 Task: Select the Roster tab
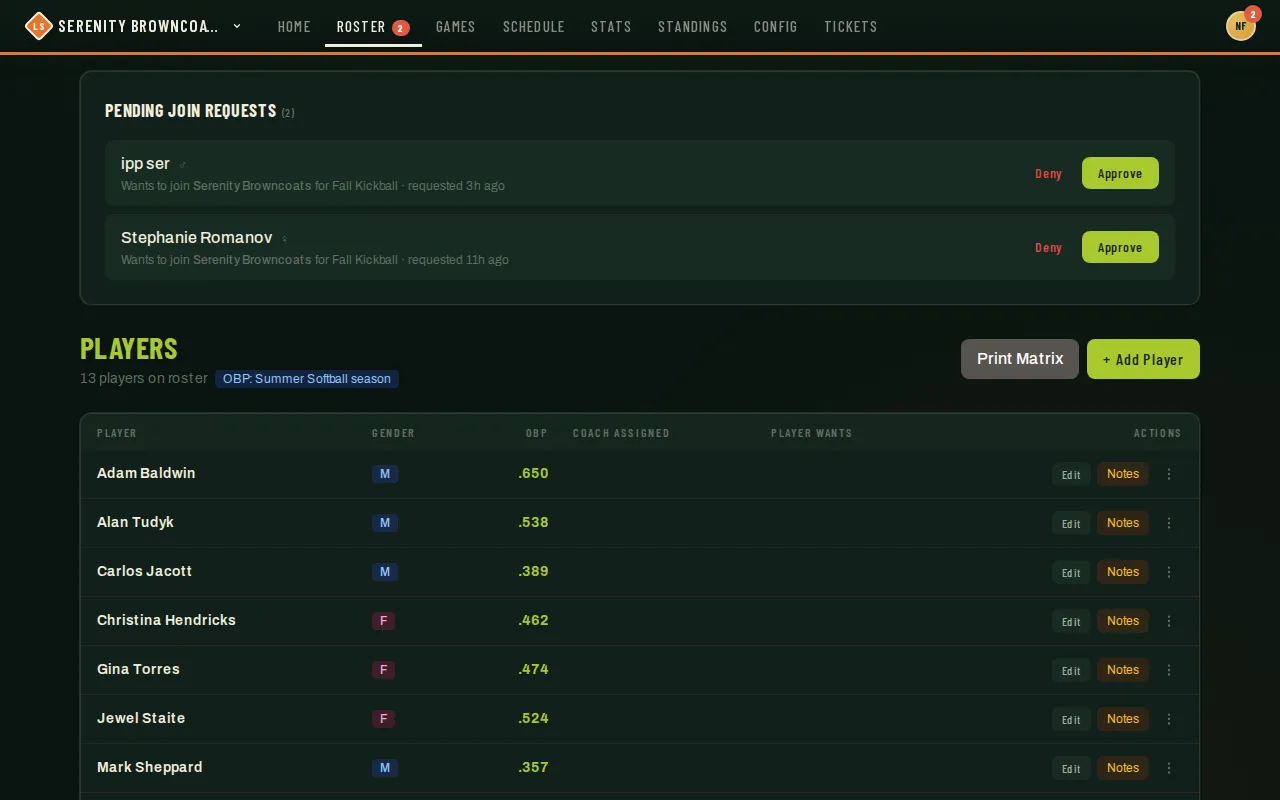pos(373,27)
